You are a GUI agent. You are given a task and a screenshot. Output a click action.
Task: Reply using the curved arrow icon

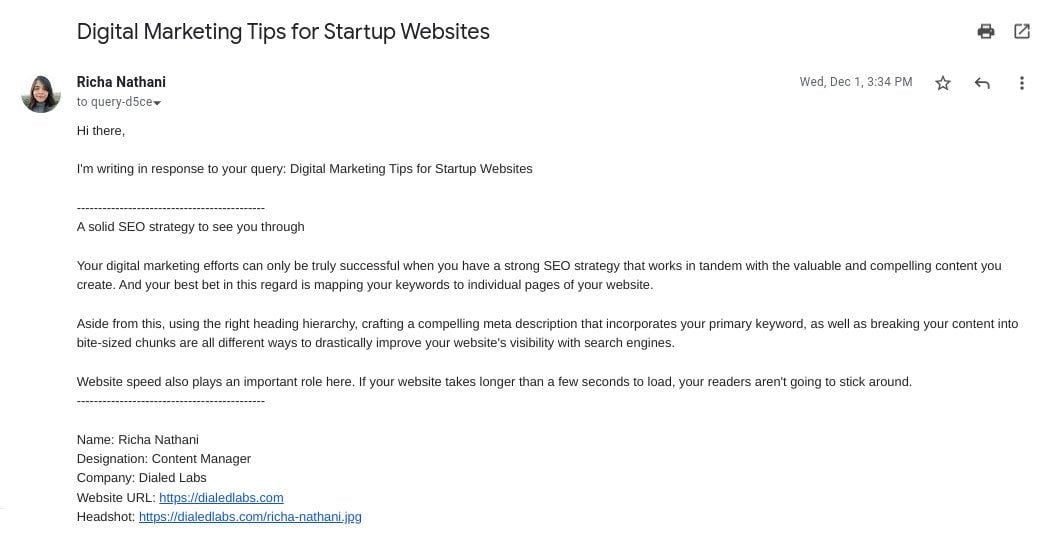[x=982, y=83]
